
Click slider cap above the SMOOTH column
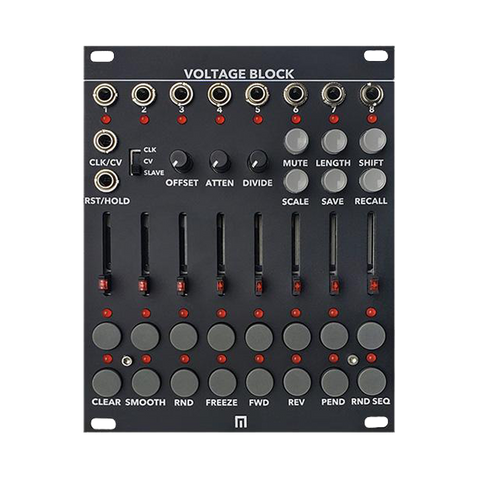coord(143,285)
